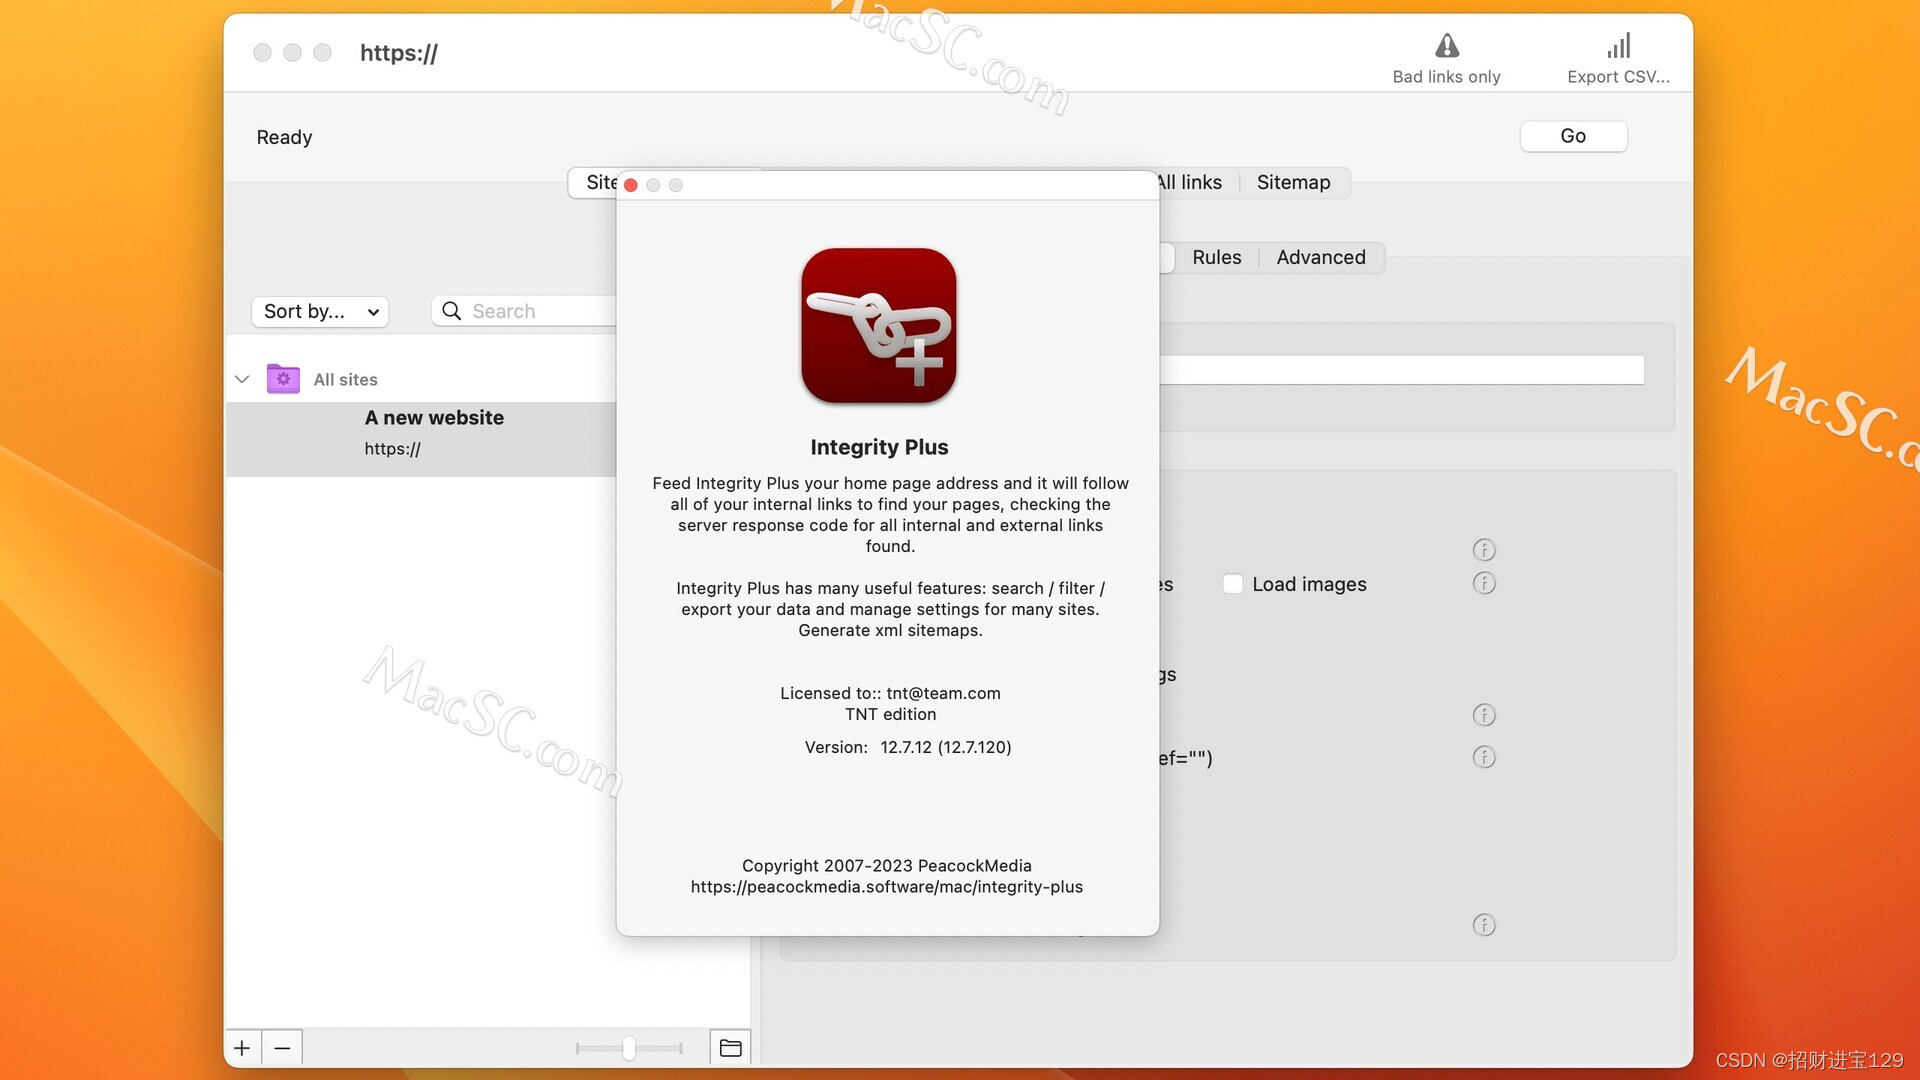Click TNT edition text in About
Viewport: 1920px width, 1080px height.
890,714
